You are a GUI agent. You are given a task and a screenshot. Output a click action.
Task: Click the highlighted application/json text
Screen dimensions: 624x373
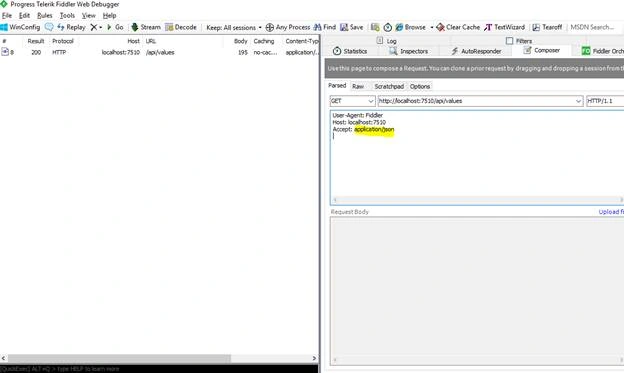pyautogui.click(x=374, y=129)
